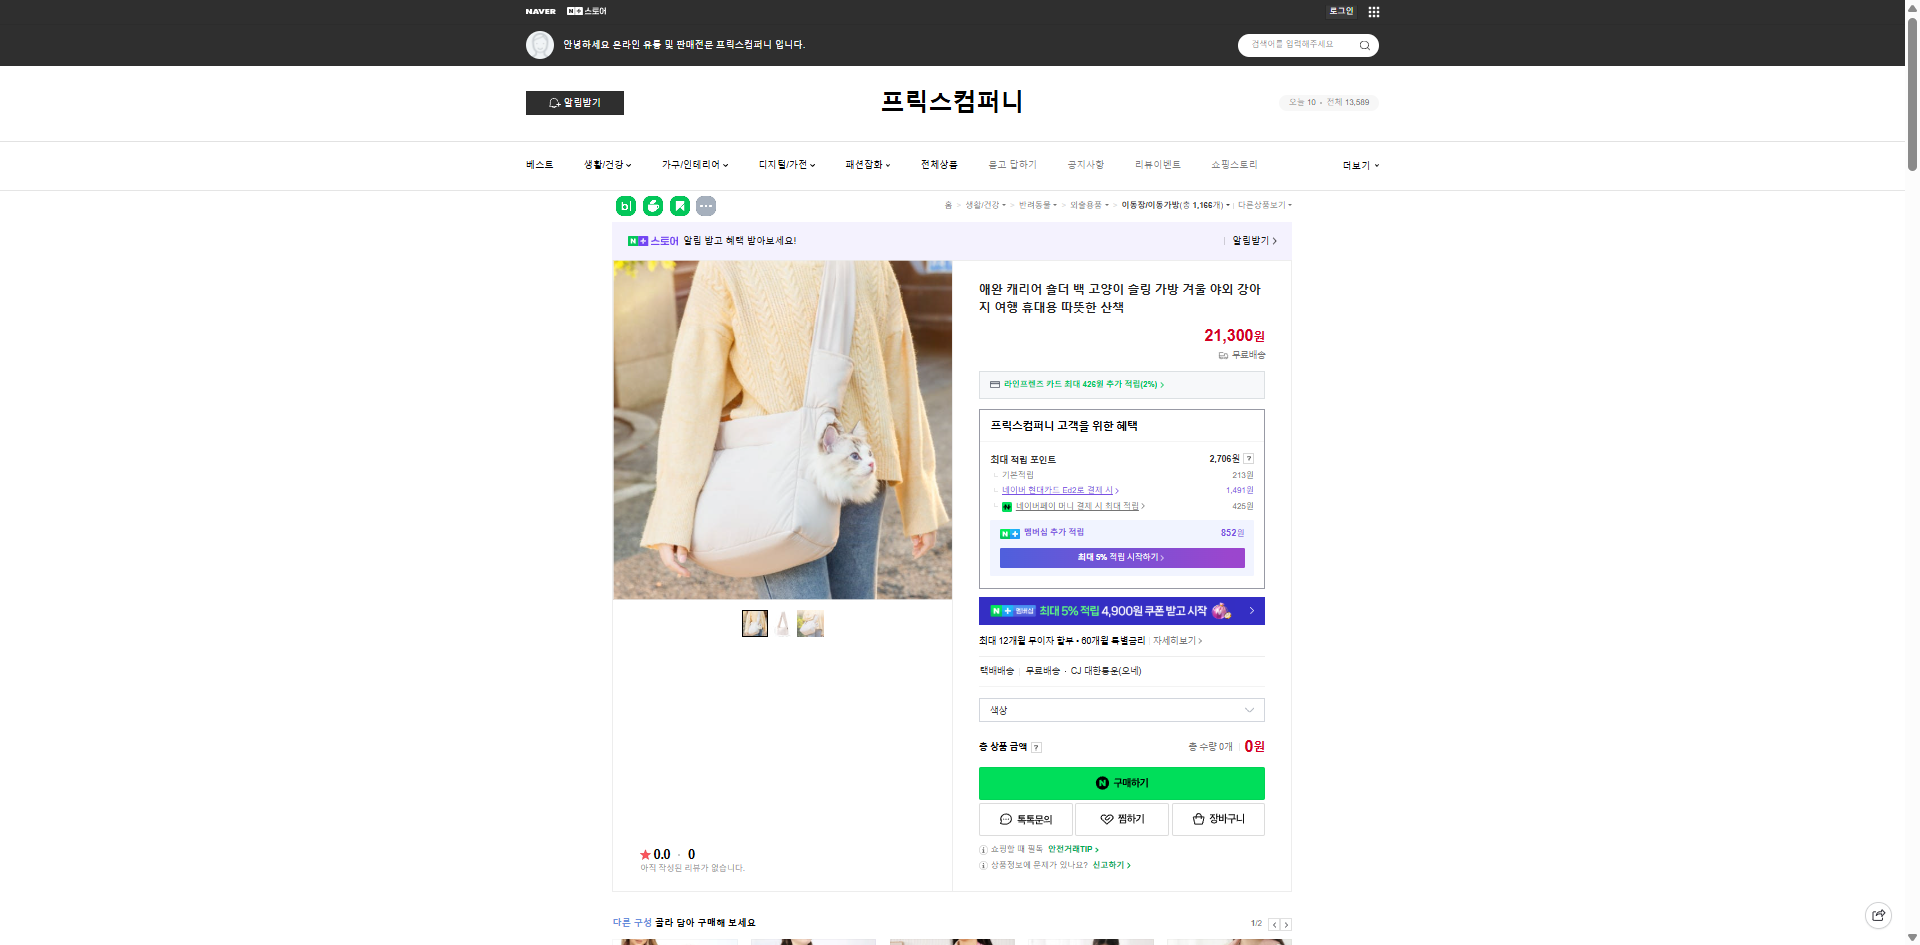The image size is (1920, 945).
Task: Click the green 구매하기 purchase button
Action: [x=1121, y=783]
